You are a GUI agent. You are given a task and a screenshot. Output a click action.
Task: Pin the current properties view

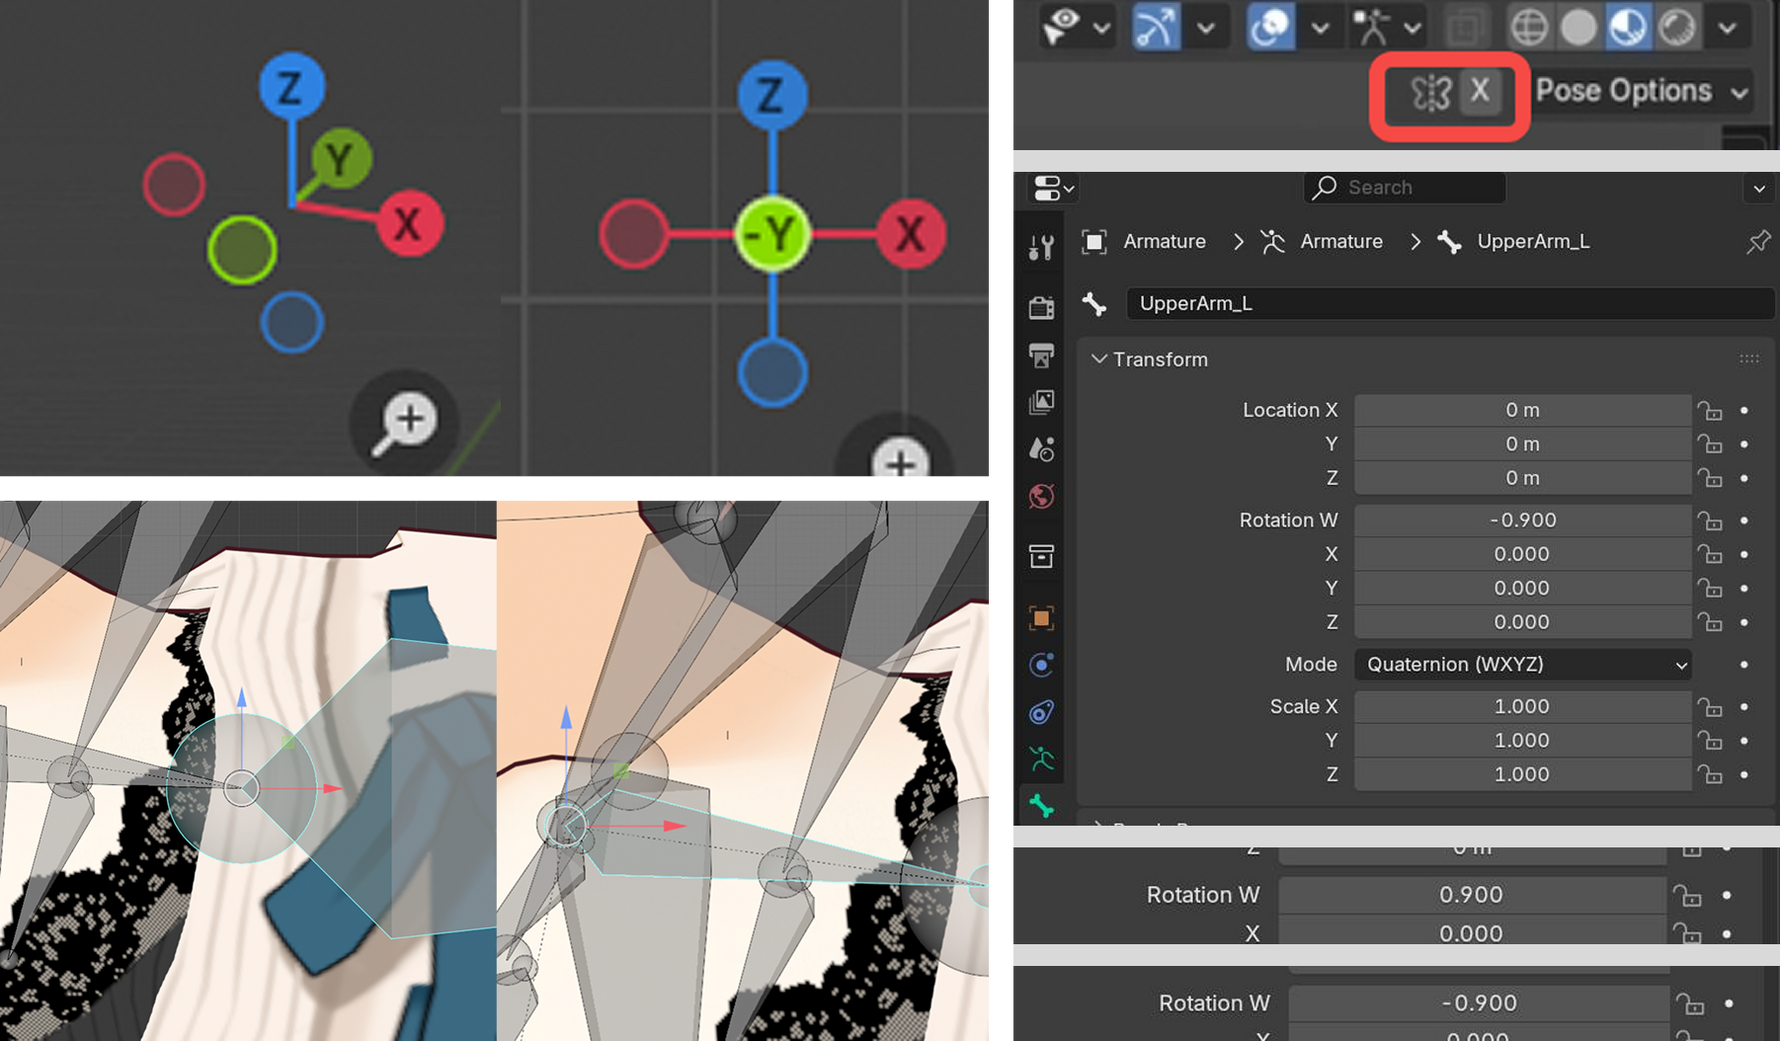click(x=1758, y=241)
